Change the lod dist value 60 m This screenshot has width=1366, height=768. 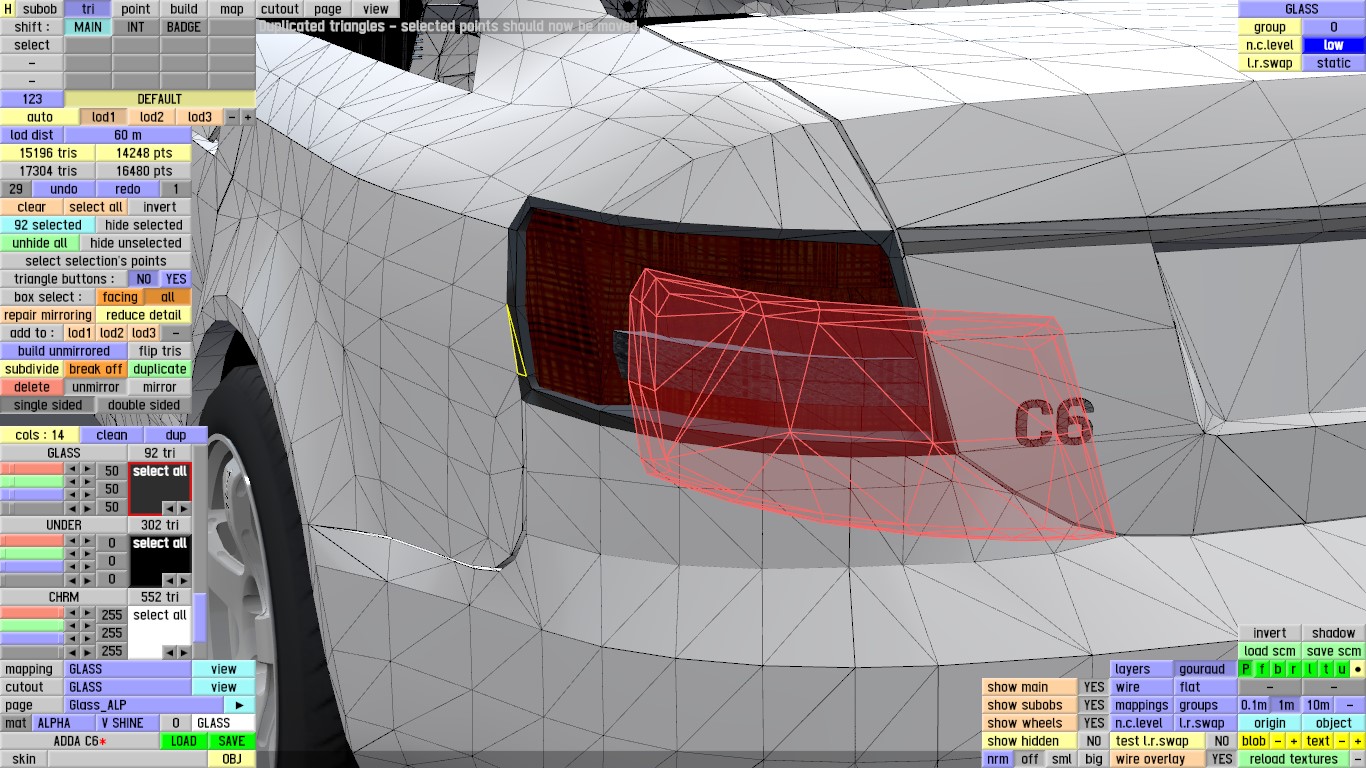tap(128, 135)
